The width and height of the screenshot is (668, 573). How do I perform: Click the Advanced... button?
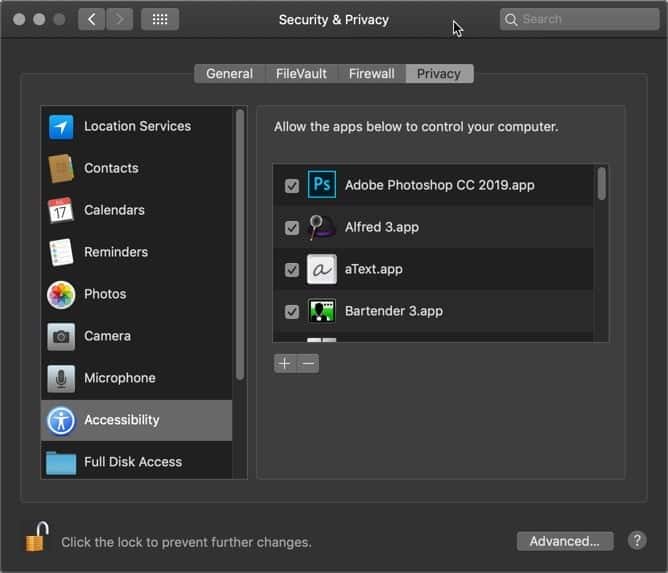(565, 541)
